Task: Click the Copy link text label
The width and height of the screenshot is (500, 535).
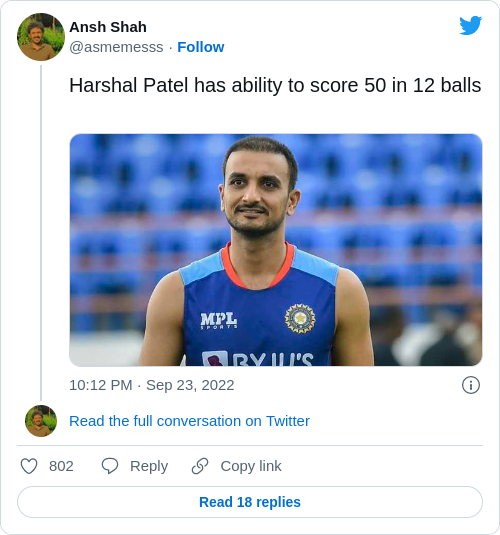Action: (x=251, y=466)
